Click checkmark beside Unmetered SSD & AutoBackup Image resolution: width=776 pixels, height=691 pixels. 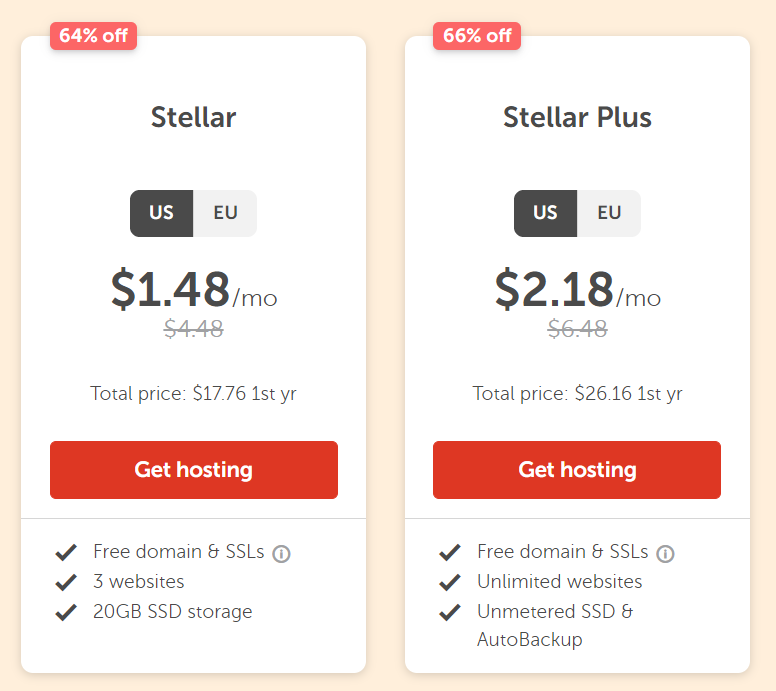[450, 612]
